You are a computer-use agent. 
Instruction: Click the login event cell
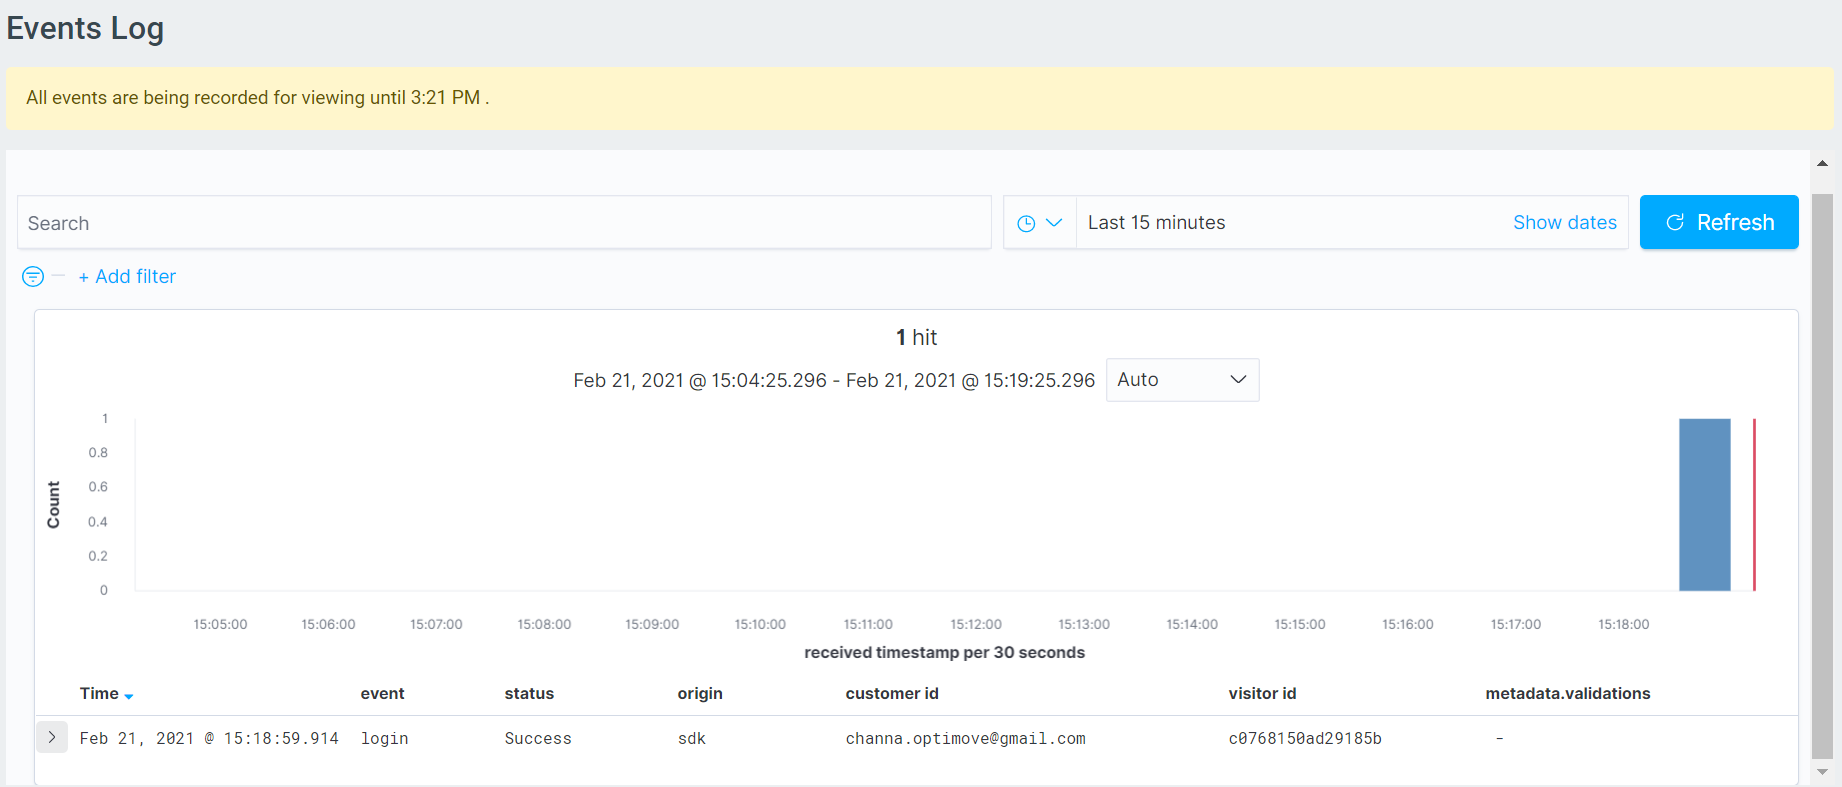[x=384, y=738]
